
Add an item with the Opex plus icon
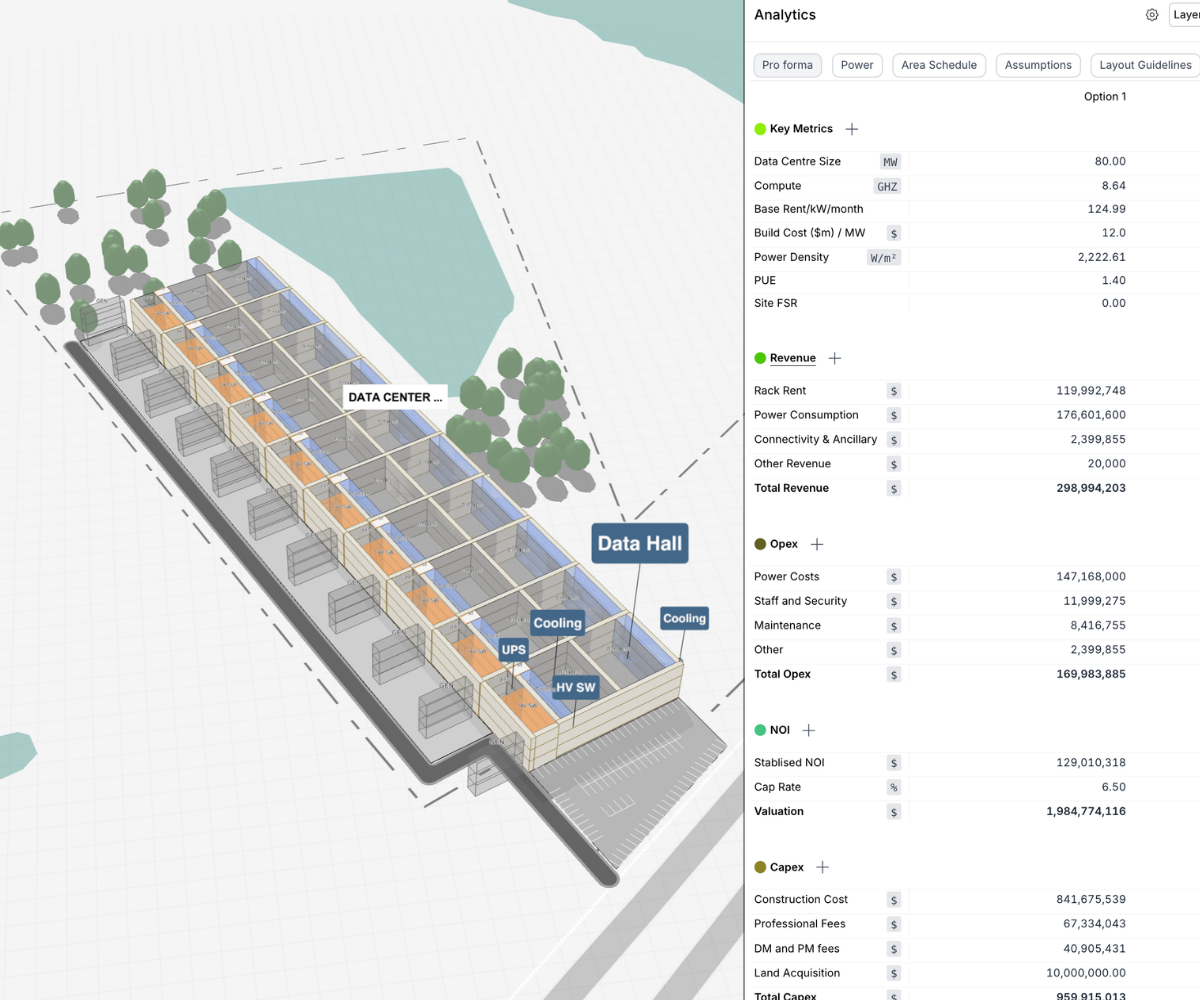click(x=817, y=544)
